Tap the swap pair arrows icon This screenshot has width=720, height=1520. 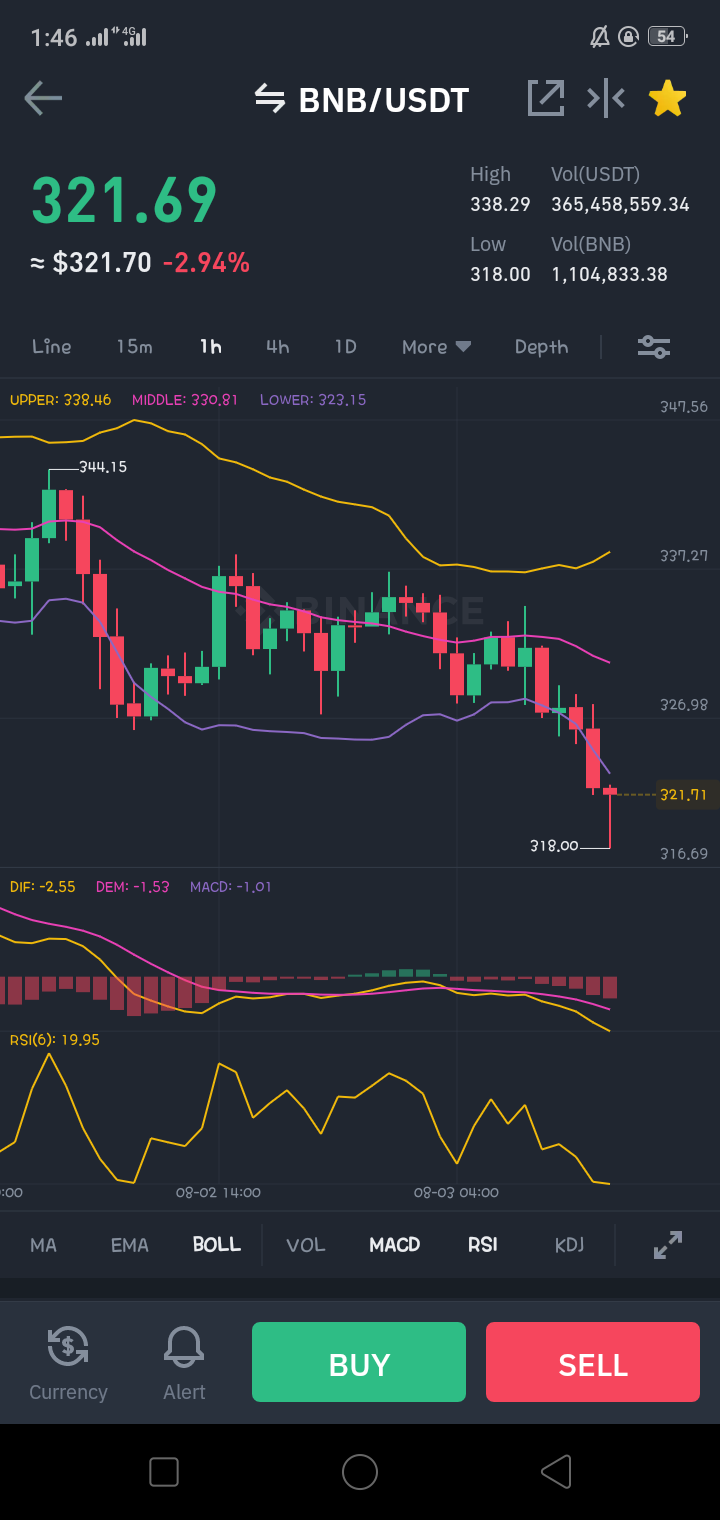(269, 98)
